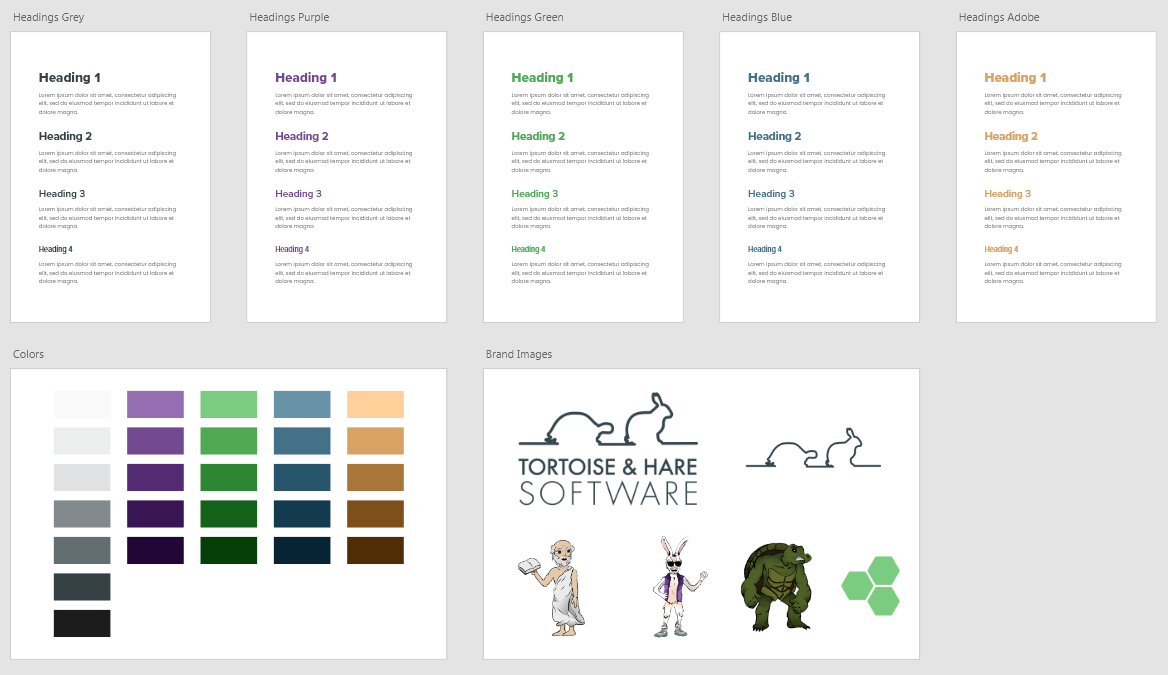Open the Headings Grey section label

48,17
